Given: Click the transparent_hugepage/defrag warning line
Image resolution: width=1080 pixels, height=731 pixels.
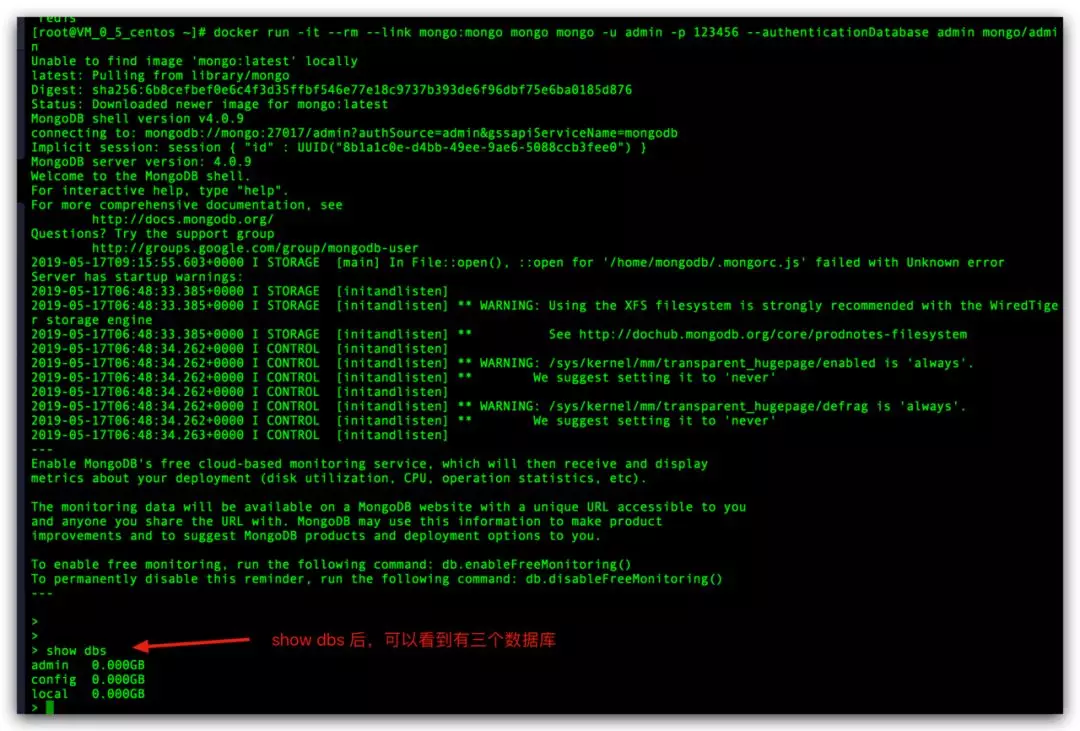Looking at the screenshot, I should (x=499, y=406).
